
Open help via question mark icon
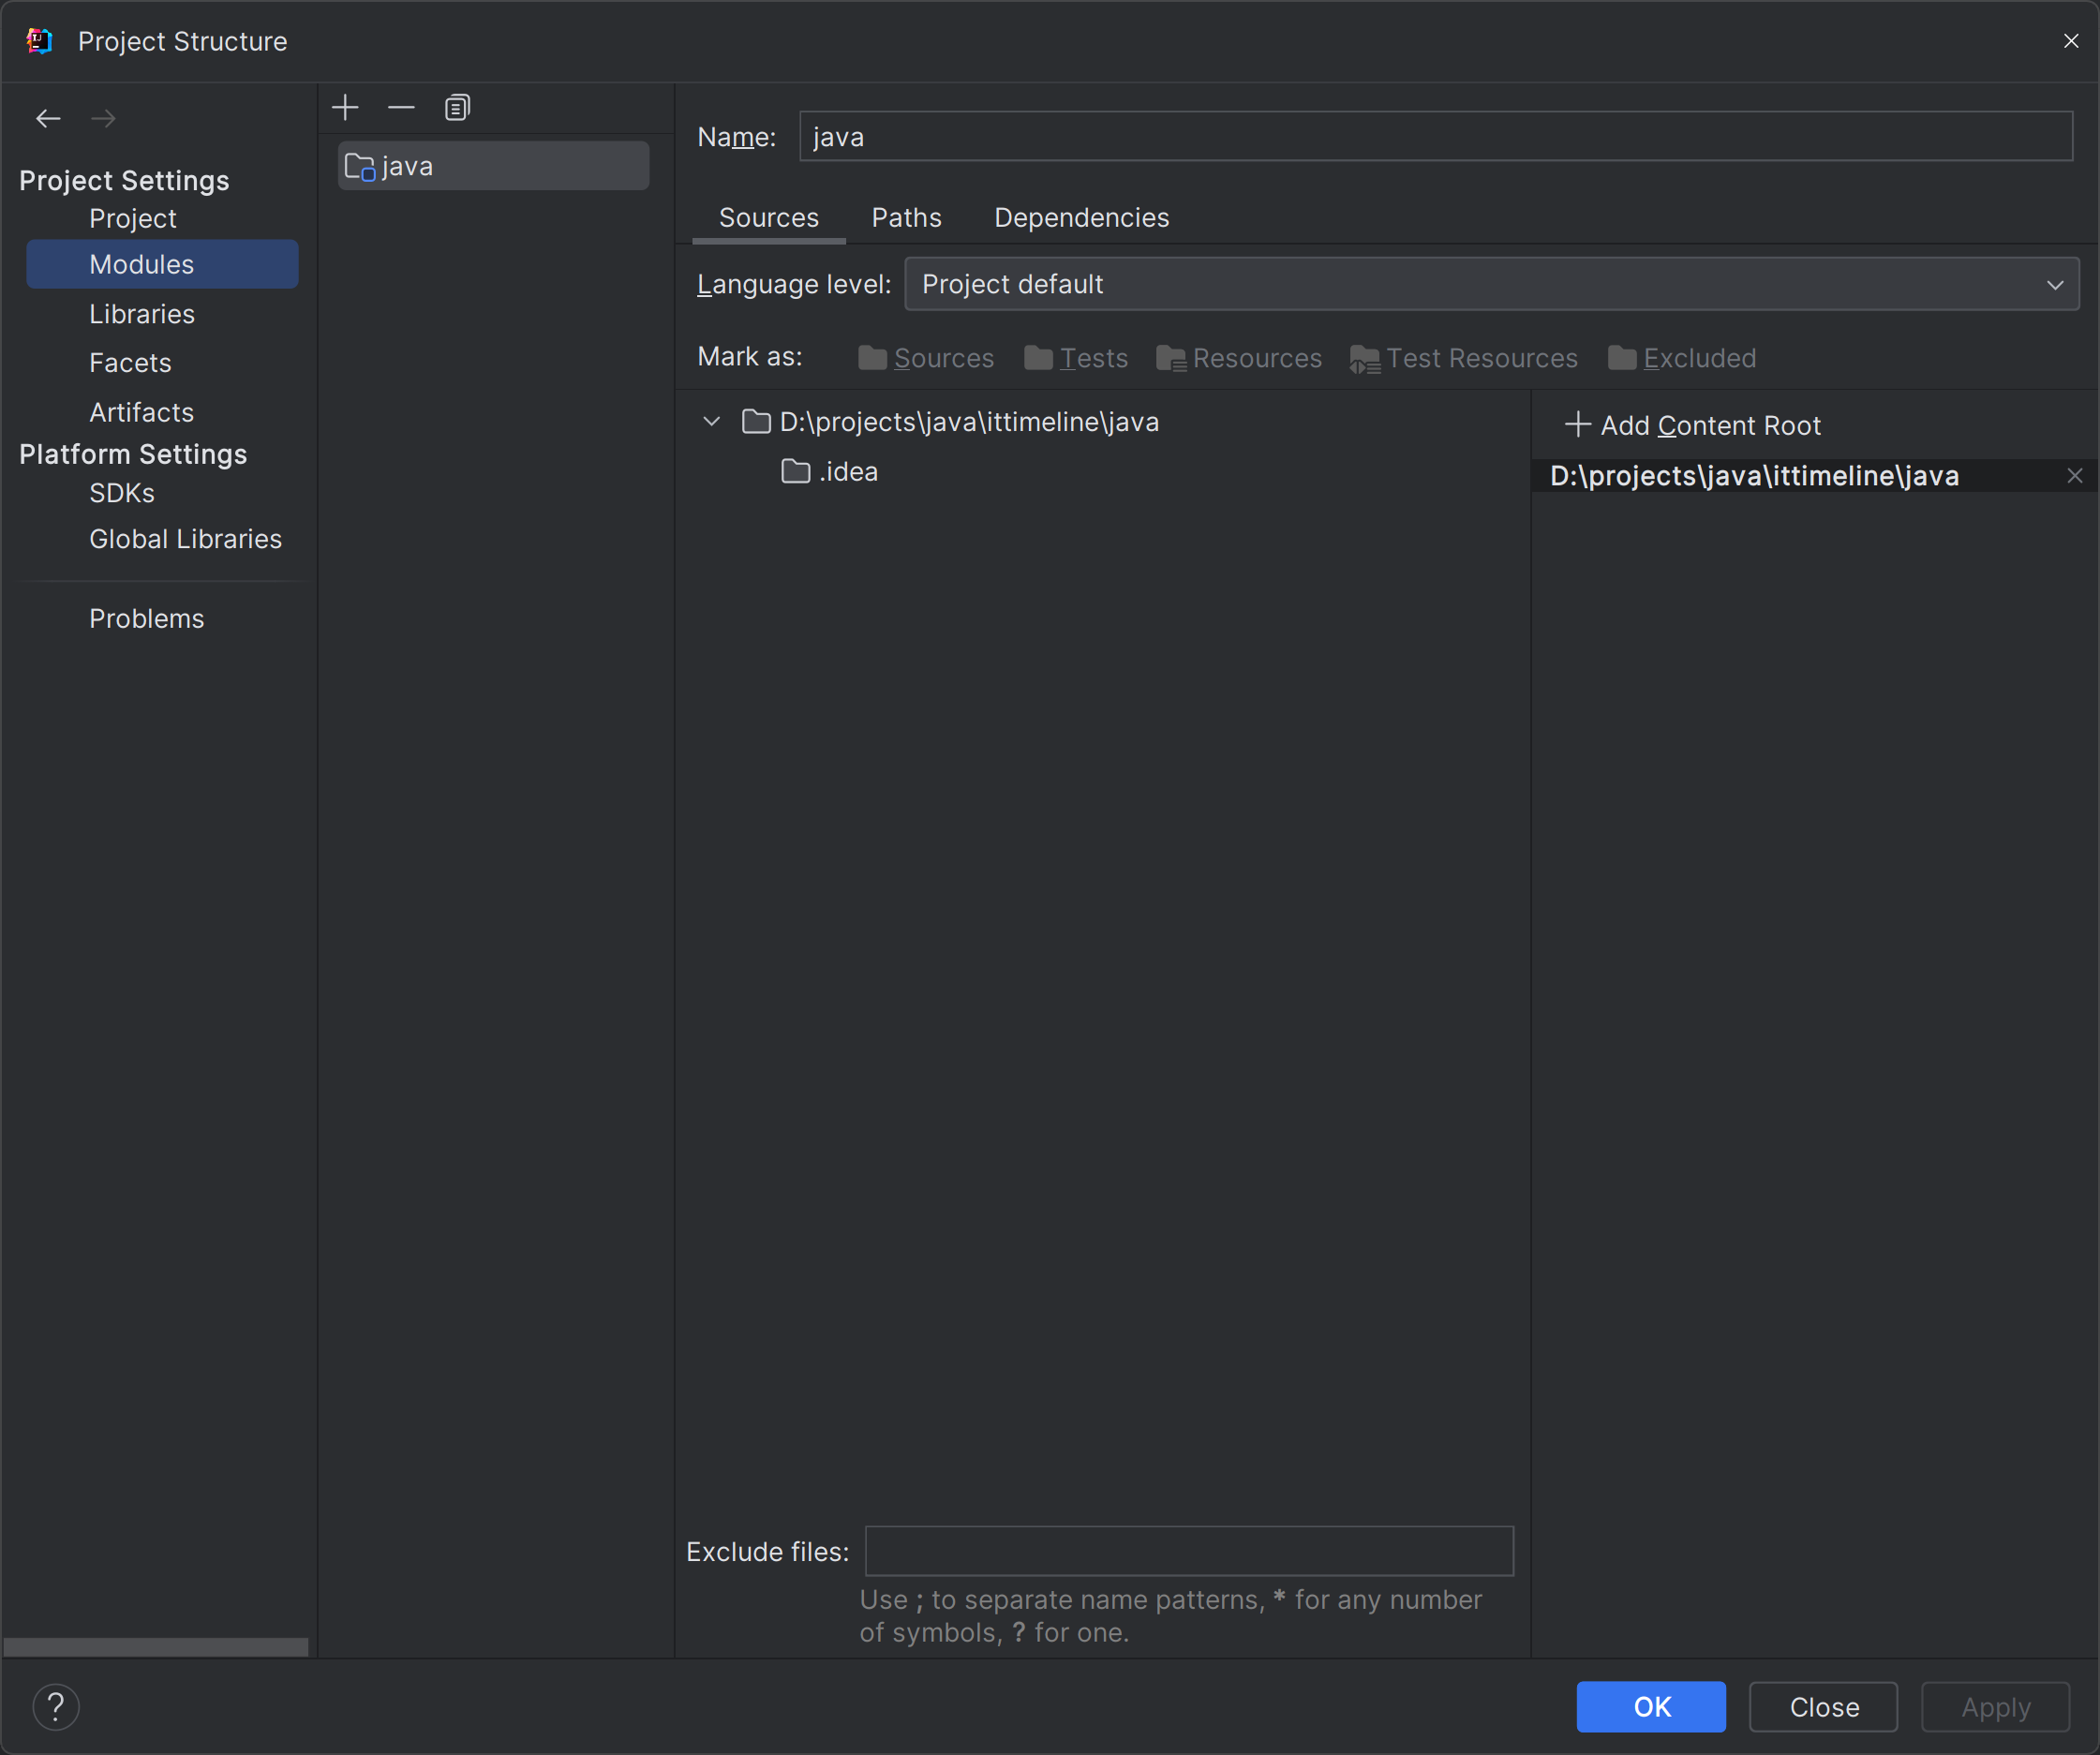56,1706
